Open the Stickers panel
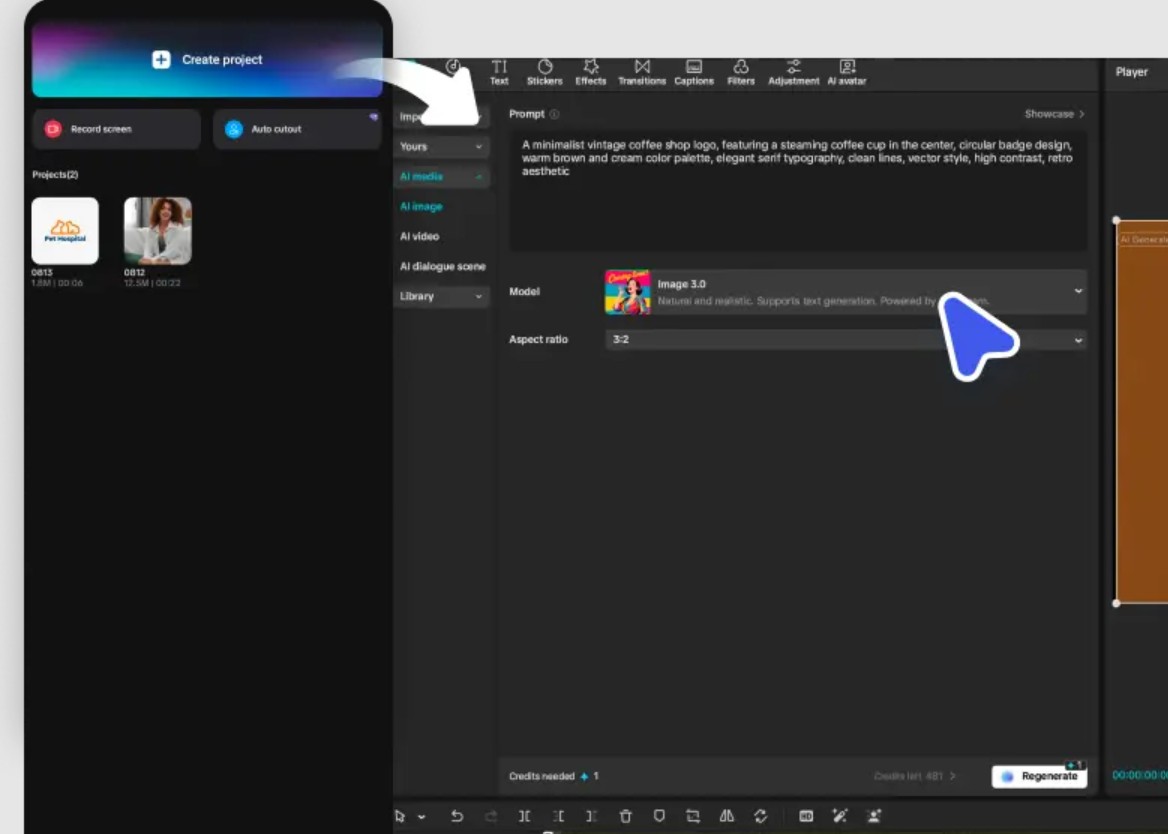This screenshot has height=834, width=1168. coord(544,71)
